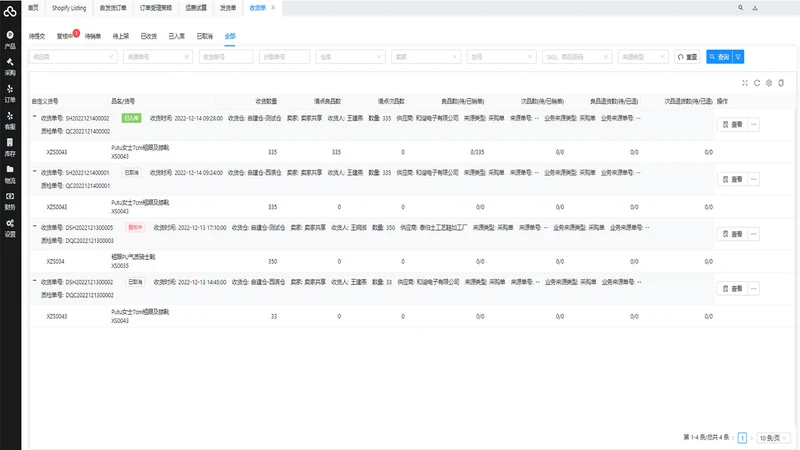
Task: Select the 已收货 status filter tab
Action: (x=148, y=36)
